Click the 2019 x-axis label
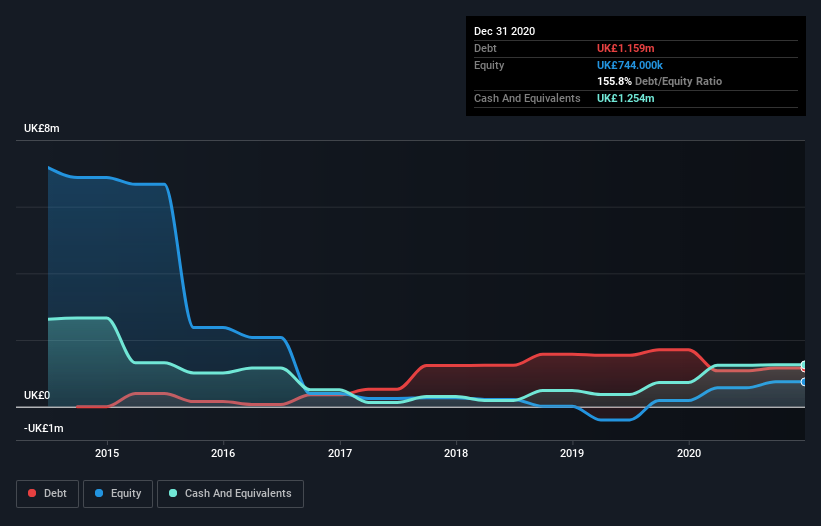This screenshot has height=526, width=821. click(x=572, y=453)
